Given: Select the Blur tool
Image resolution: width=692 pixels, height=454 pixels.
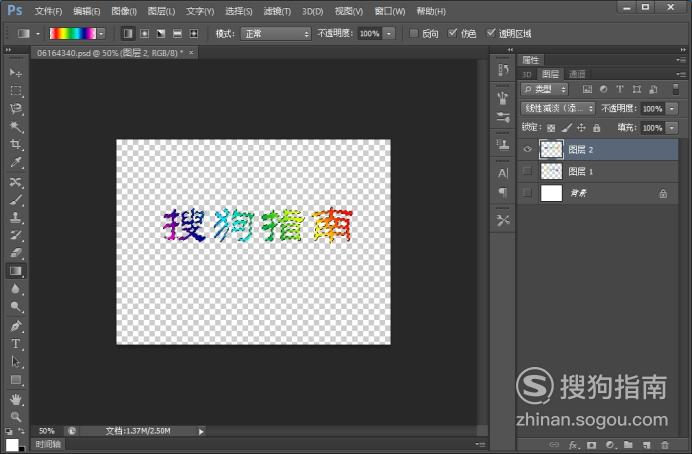Looking at the screenshot, I should [16, 289].
